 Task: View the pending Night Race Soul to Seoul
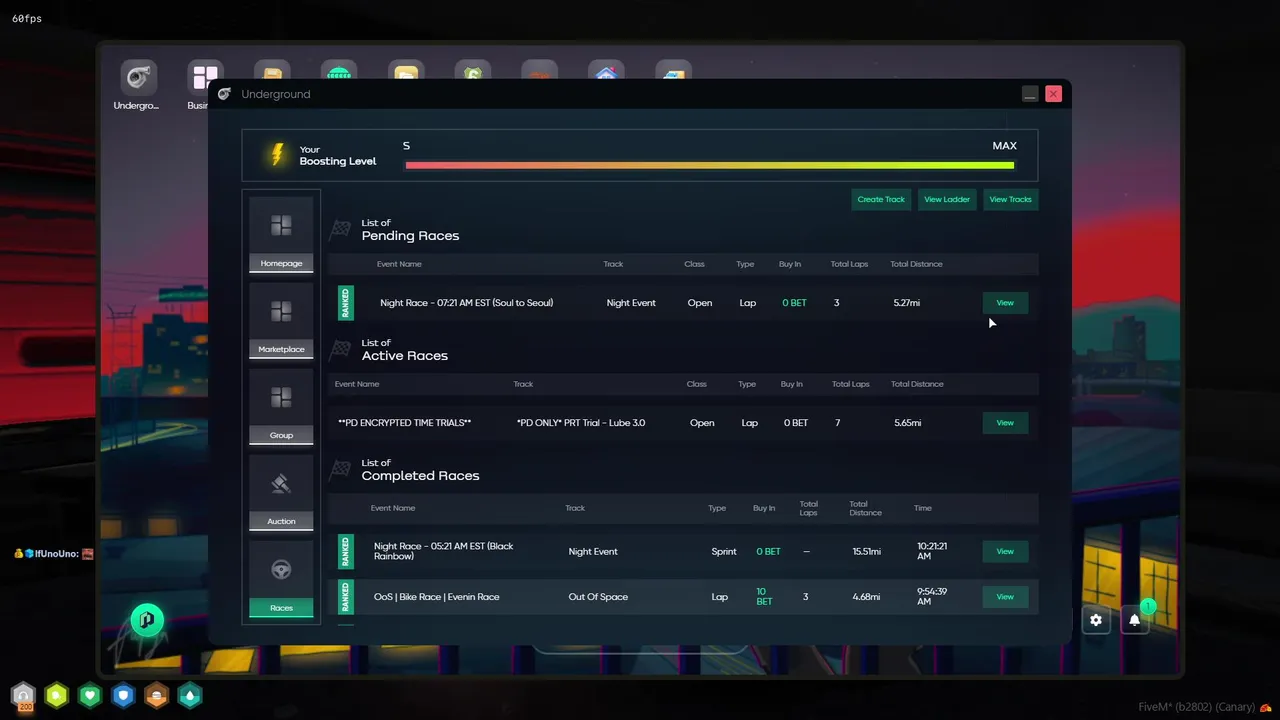point(1005,303)
